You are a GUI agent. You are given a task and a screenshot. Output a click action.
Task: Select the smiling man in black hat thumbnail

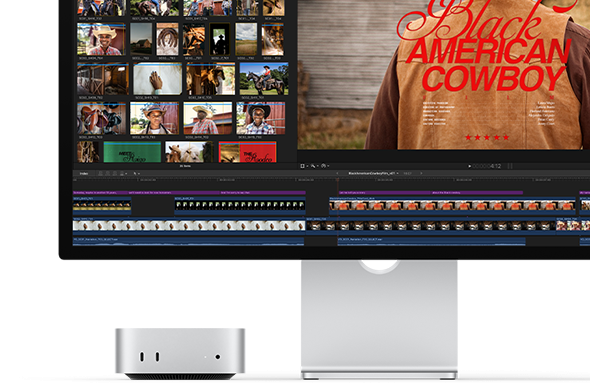click(261, 118)
